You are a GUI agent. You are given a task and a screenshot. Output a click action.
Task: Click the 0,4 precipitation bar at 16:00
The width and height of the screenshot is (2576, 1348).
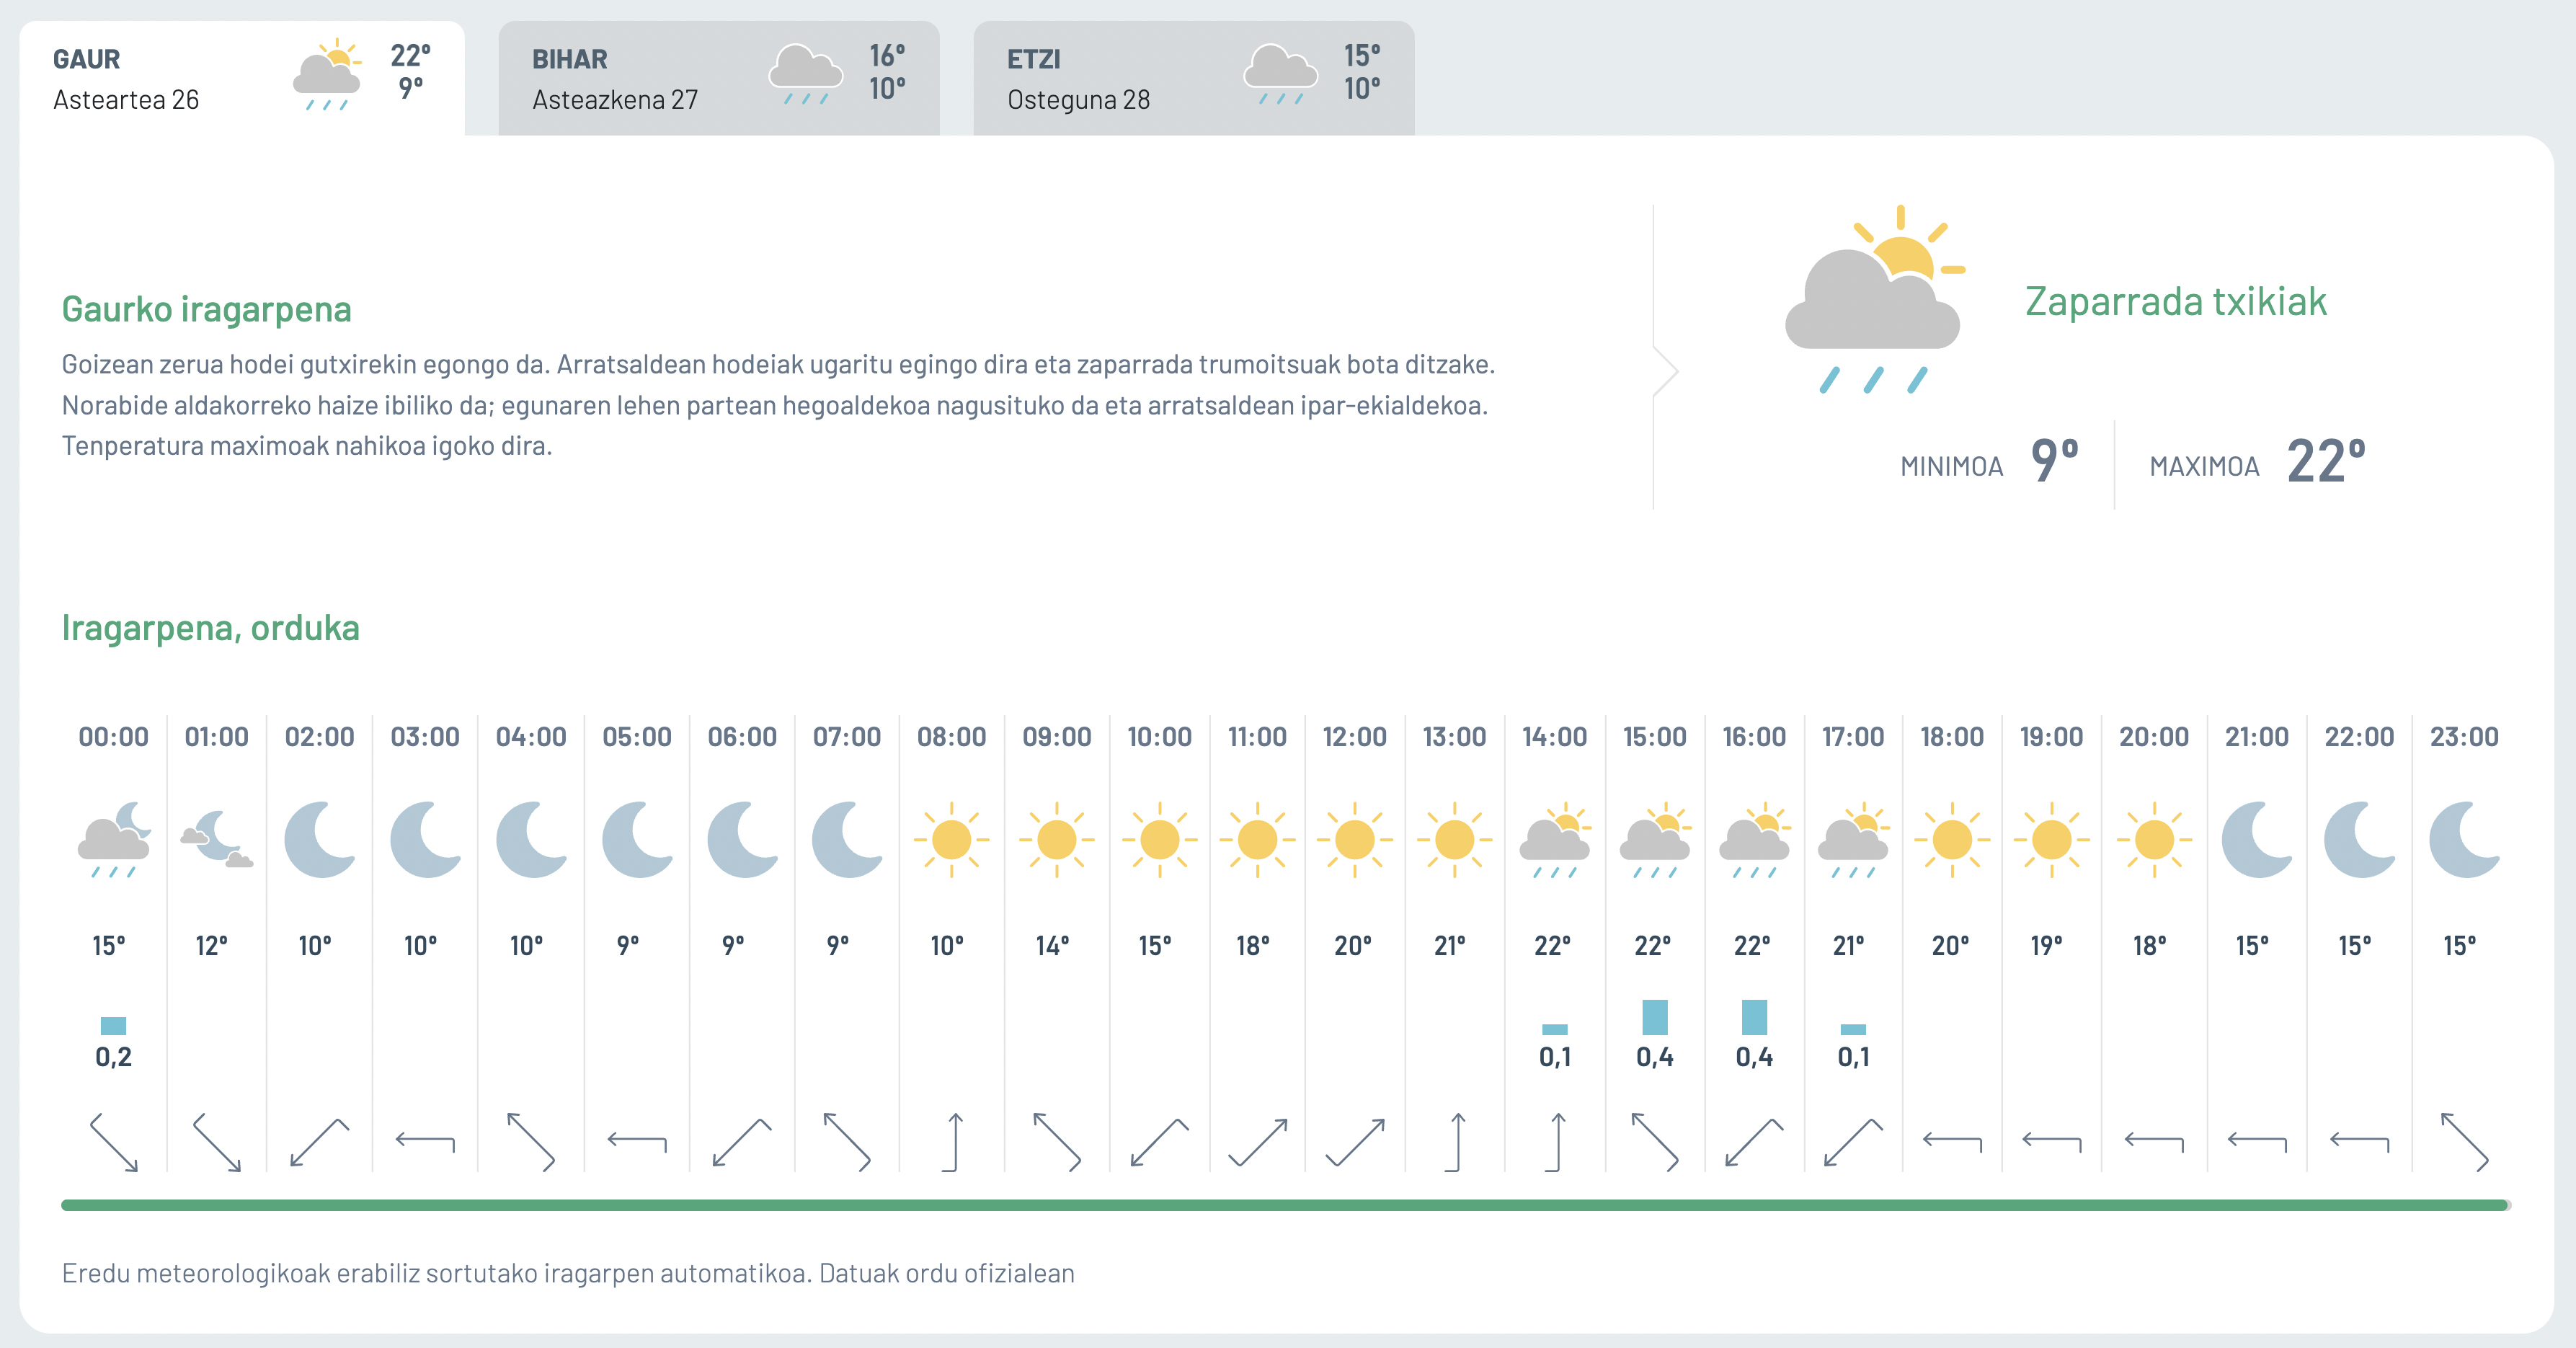(x=1754, y=1018)
